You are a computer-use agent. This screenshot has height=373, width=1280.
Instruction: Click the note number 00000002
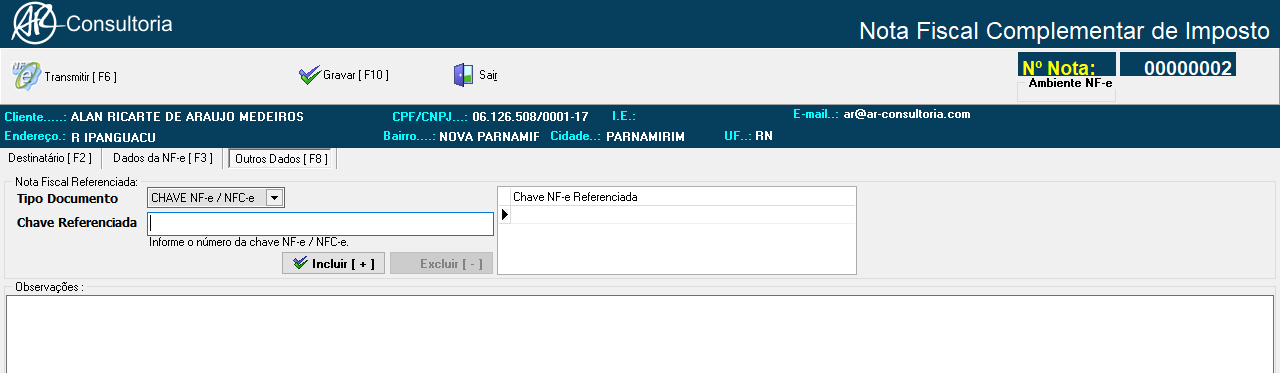click(1187, 68)
